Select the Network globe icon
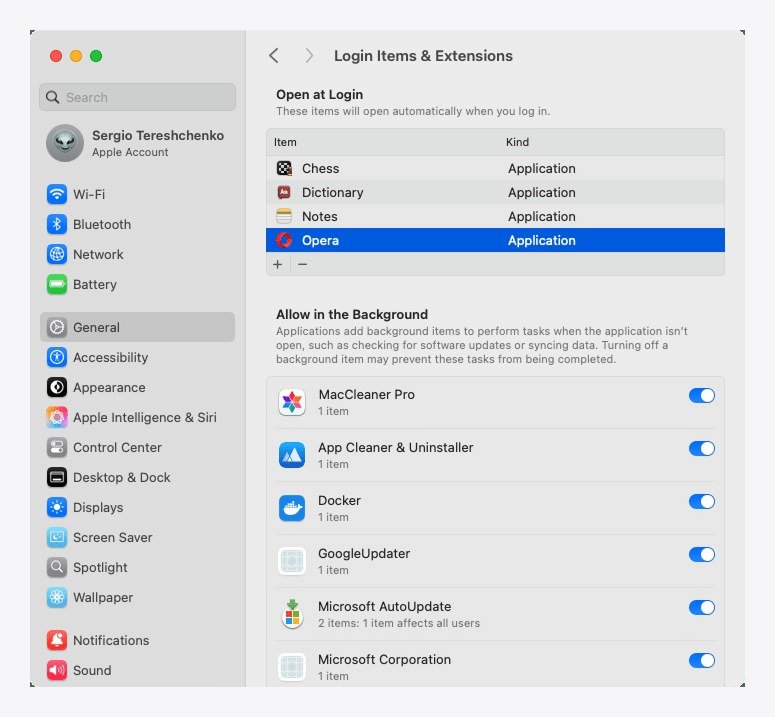 [57, 254]
